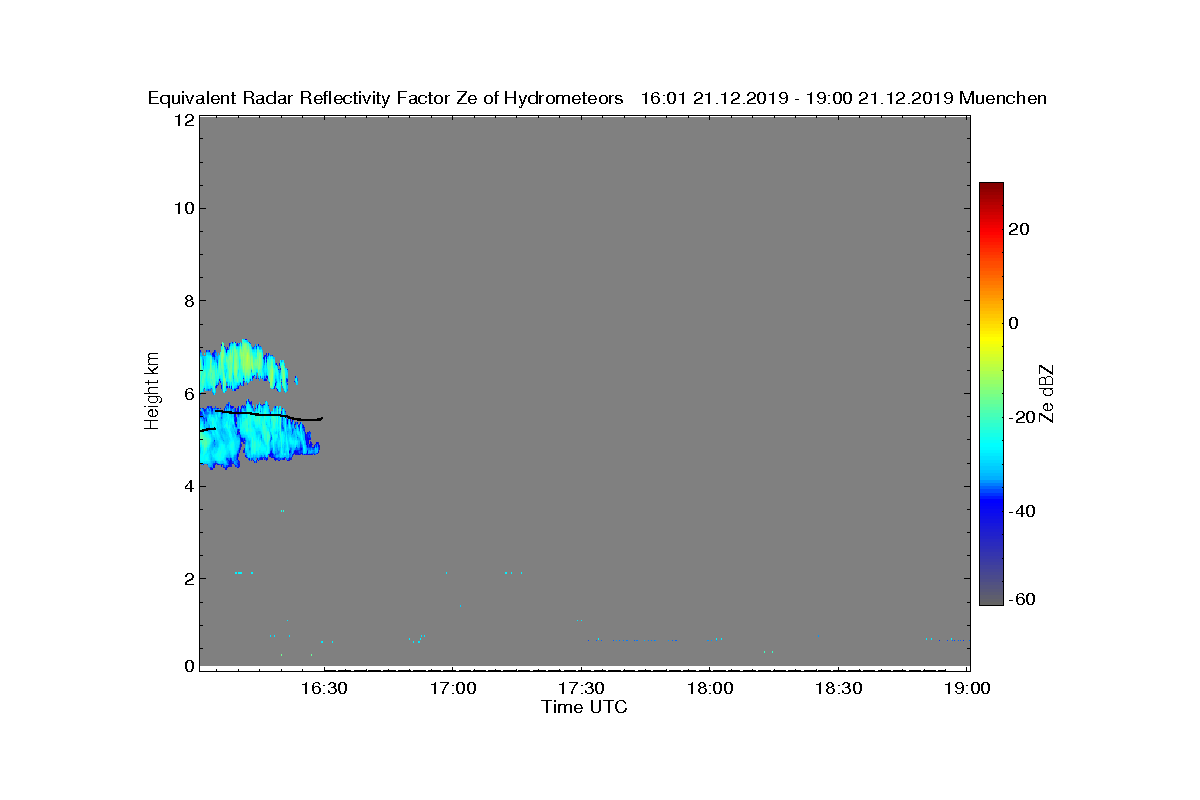
Task: Click the colorbar value 20
Action: pyautogui.click(x=1019, y=229)
